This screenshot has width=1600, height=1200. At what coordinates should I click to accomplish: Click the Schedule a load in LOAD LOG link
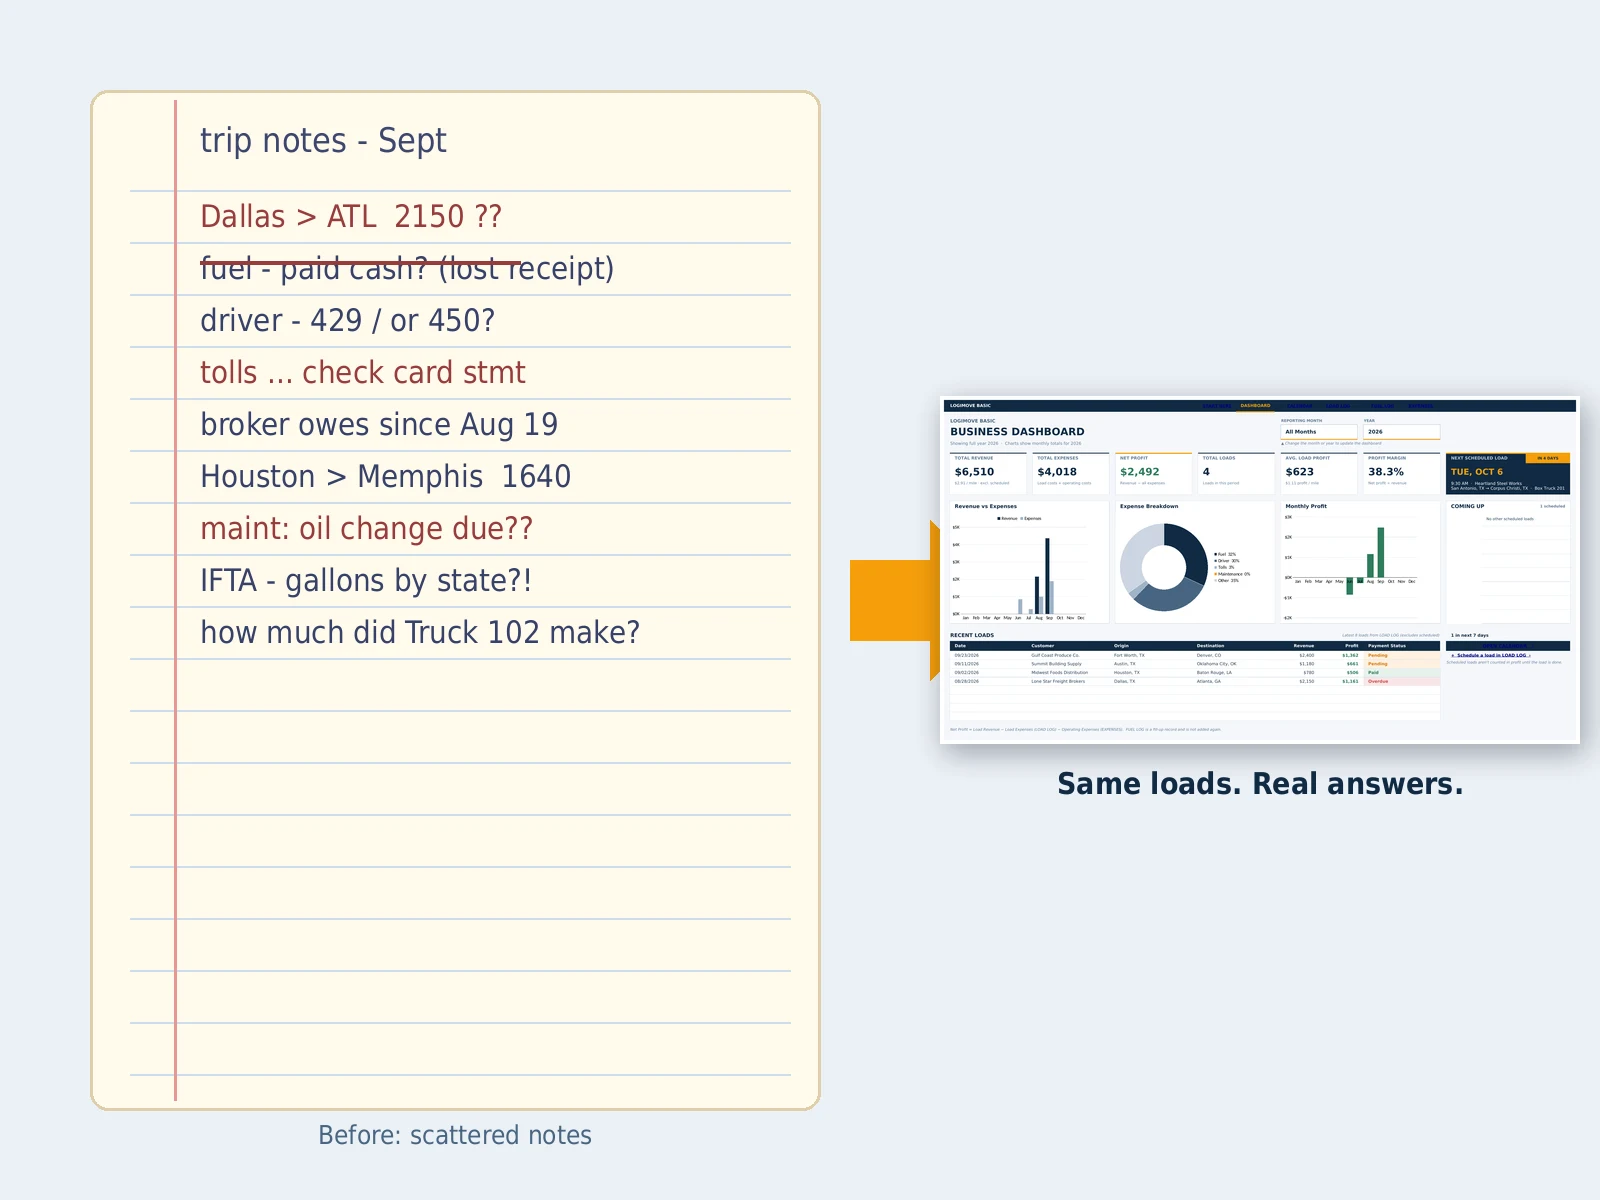[1491, 655]
